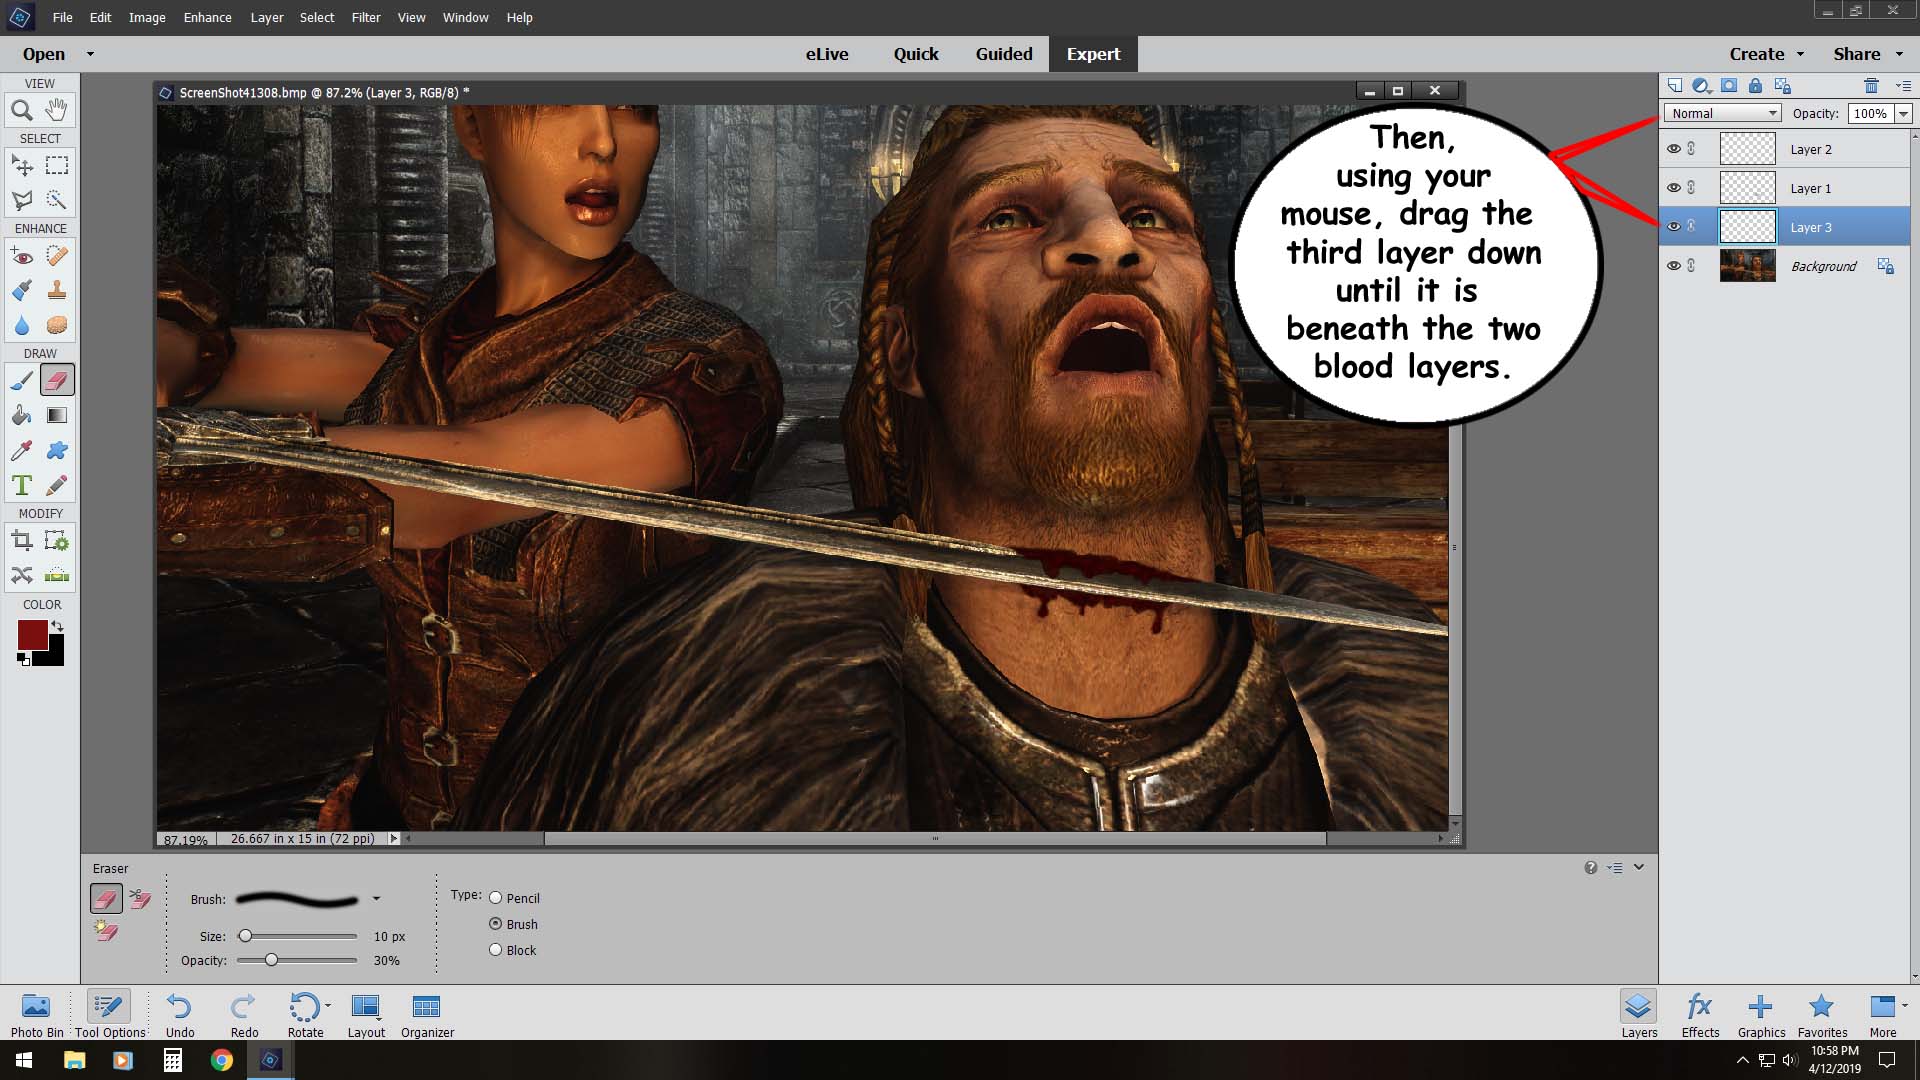
Task: Lock transparent pixels of the layer
Action: point(1783,86)
